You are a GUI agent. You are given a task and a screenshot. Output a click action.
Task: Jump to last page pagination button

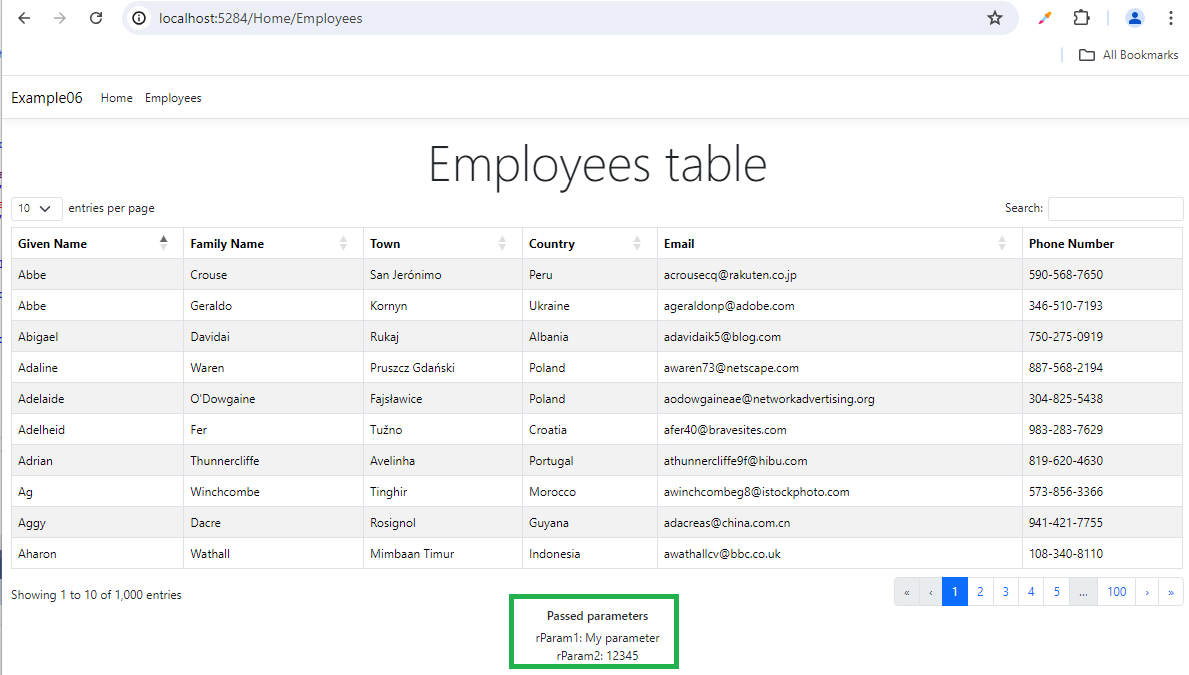pyautogui.click(x=1171, y=592)
